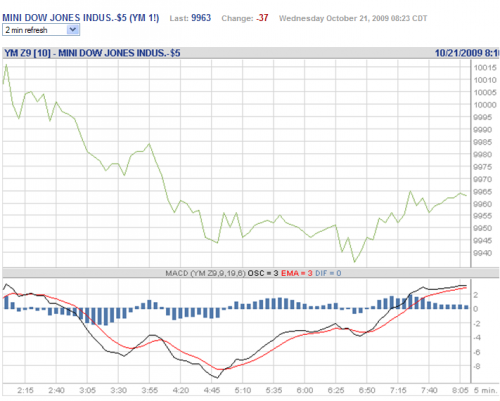Click the 7:15 time axis label
Image resolution: width=500 pixels, height=401 pixels.
coord(398,390)
